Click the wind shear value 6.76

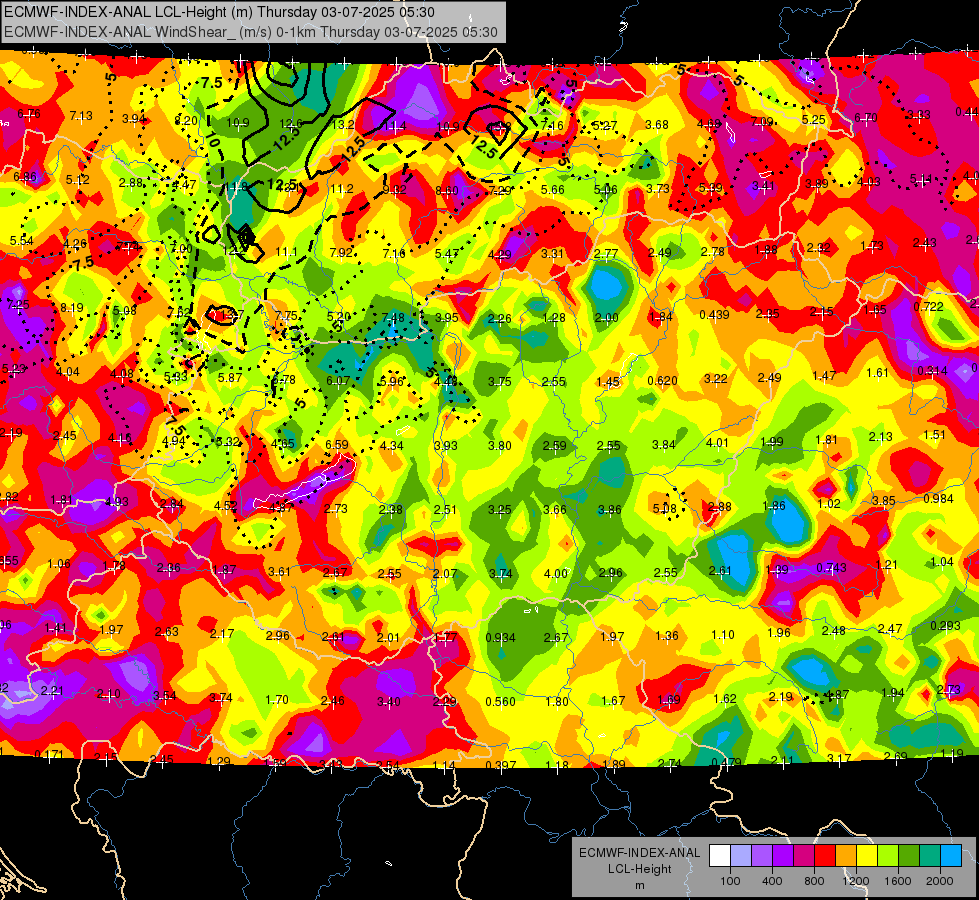click(29, 114)
